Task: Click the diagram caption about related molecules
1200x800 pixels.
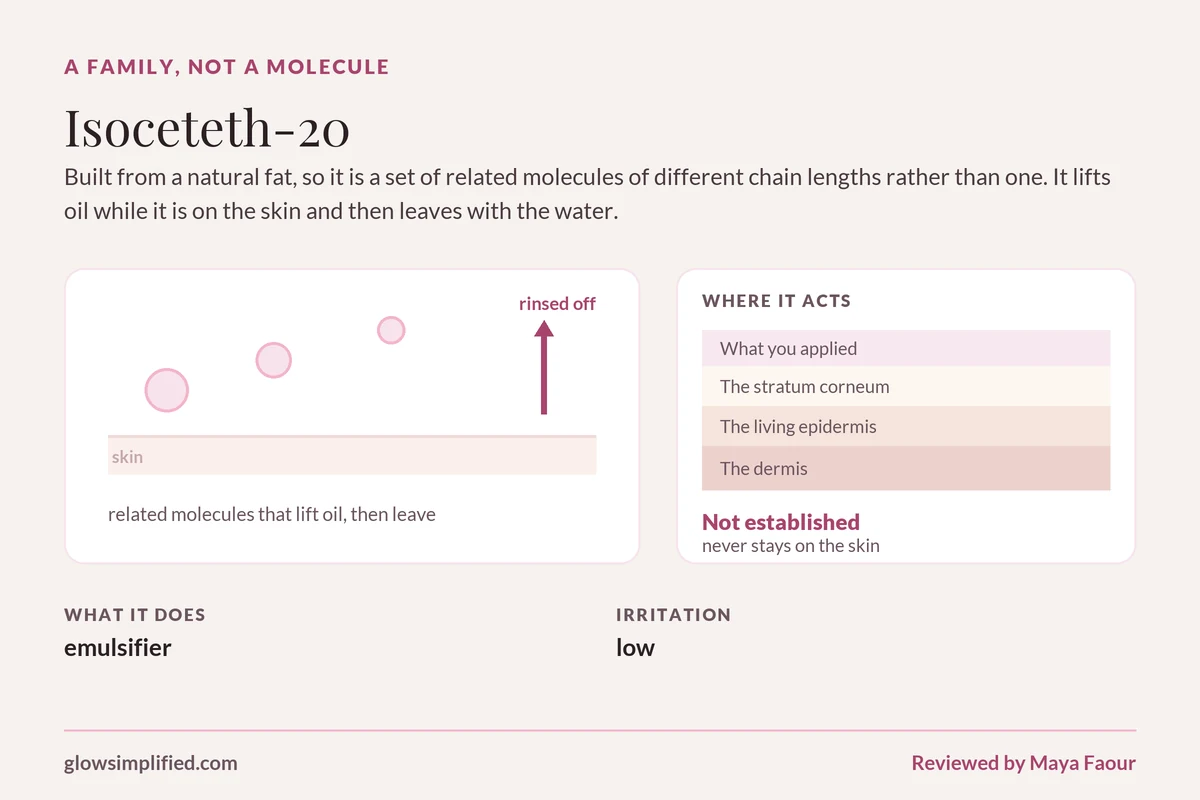Action: [x=272, y=515]
